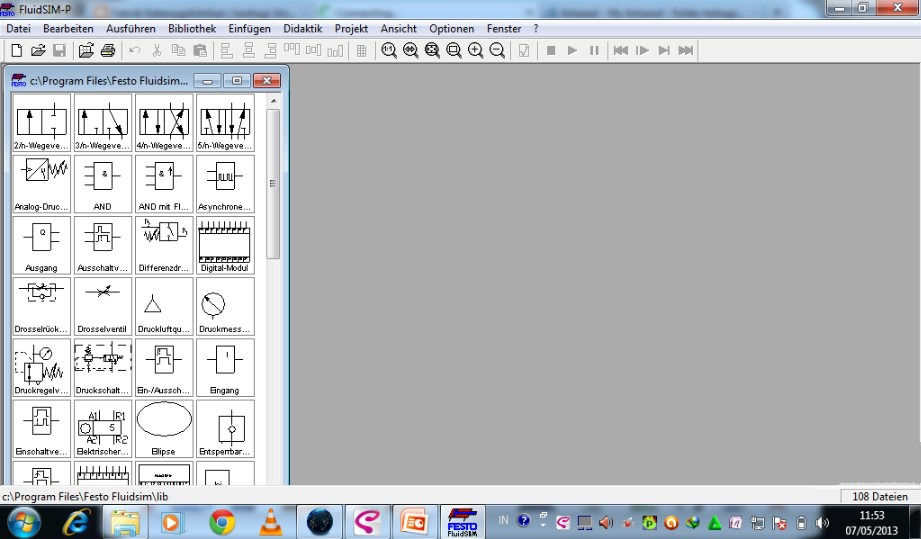Click the skip to end control
The height and width of the screenshot is (539, 921).
click(x=685, y=50)
